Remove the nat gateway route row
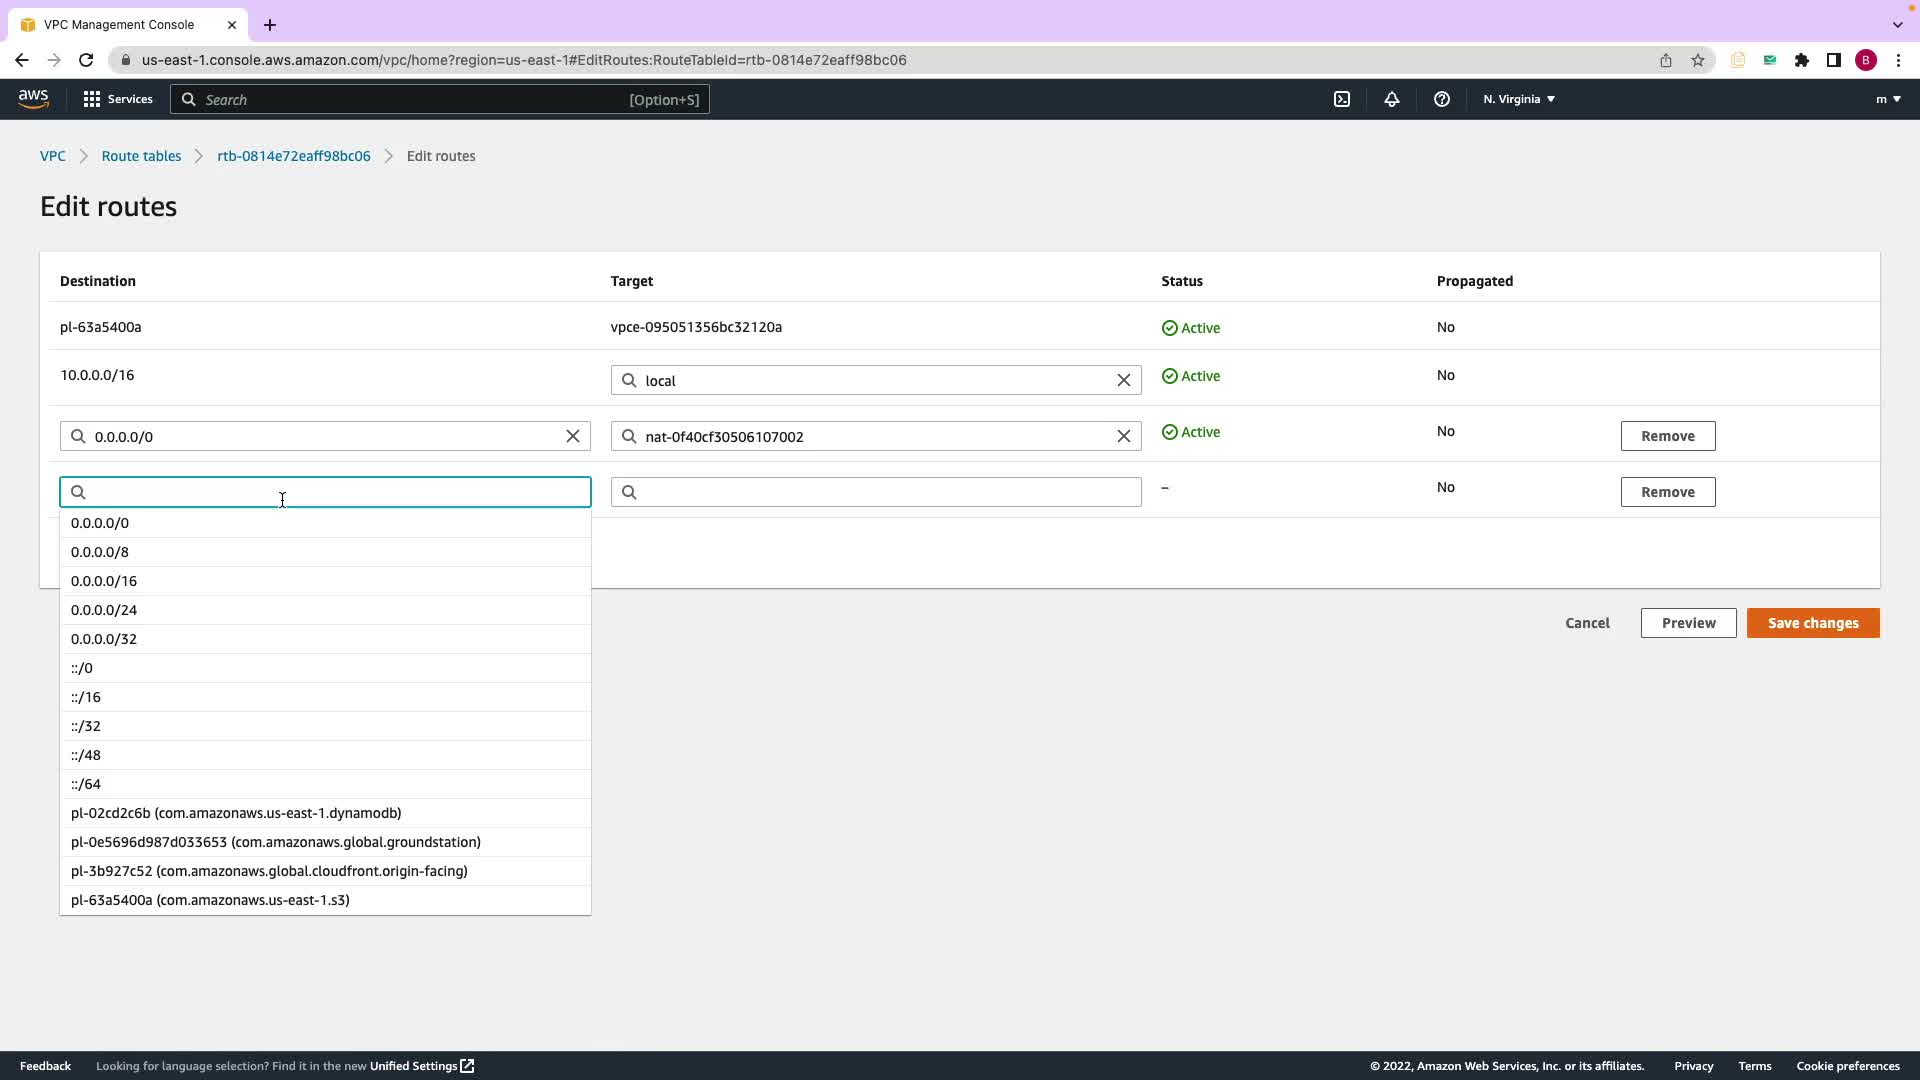Viewport: 1920px width, 1080px height. (x=1667, y=436)
